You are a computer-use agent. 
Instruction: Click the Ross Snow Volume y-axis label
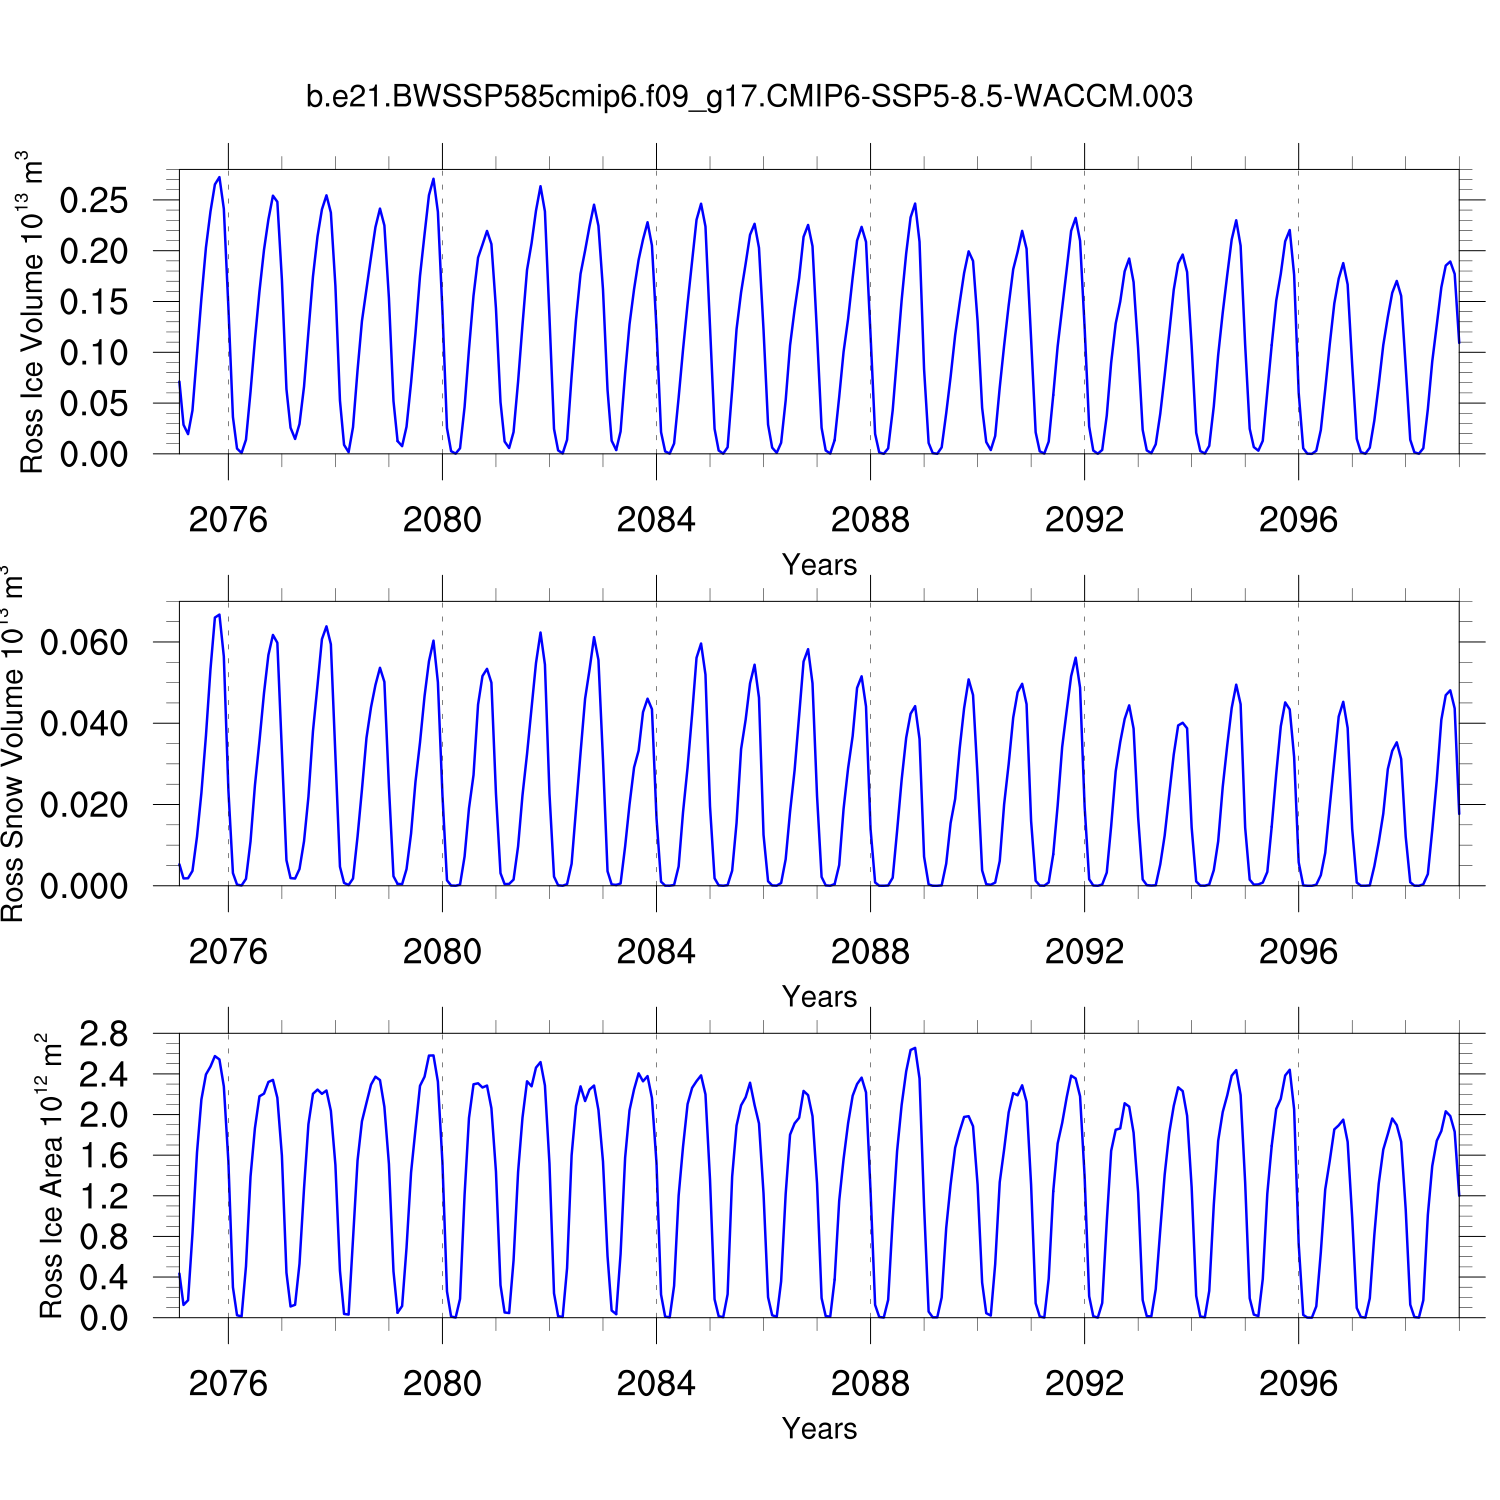click(x=12, y=744)
